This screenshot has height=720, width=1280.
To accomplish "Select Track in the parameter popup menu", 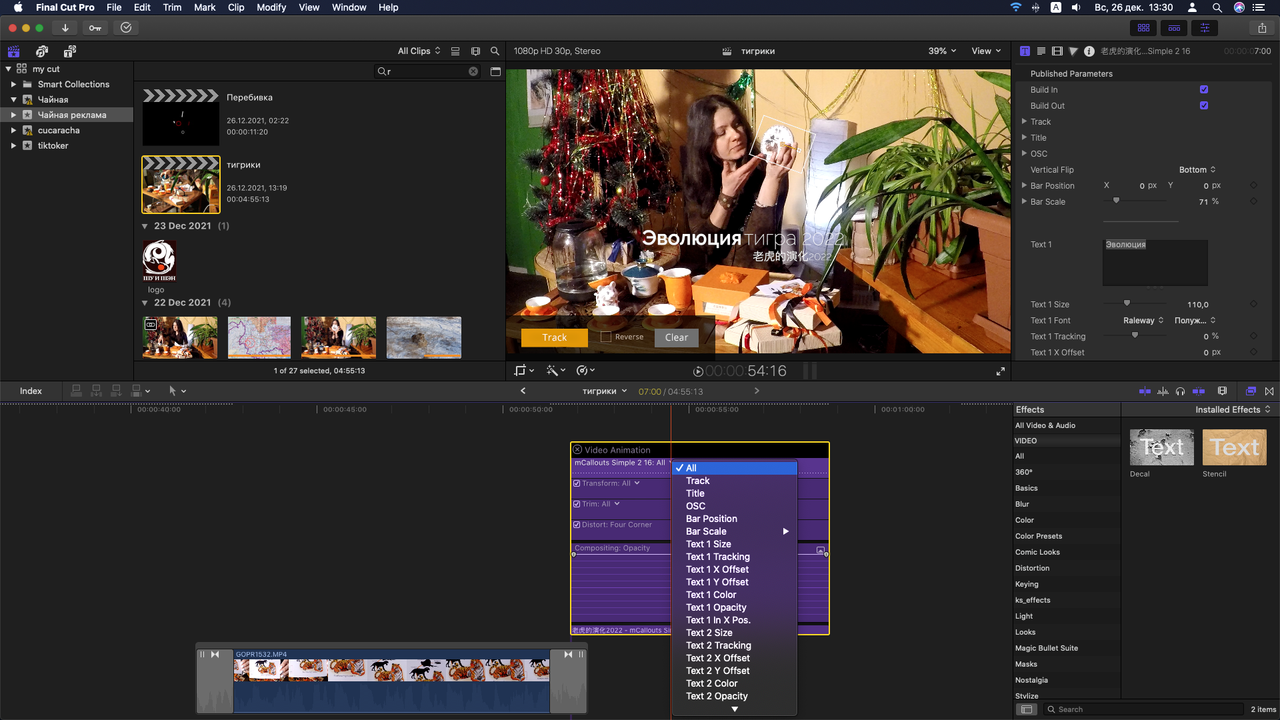I will [735, 481].
